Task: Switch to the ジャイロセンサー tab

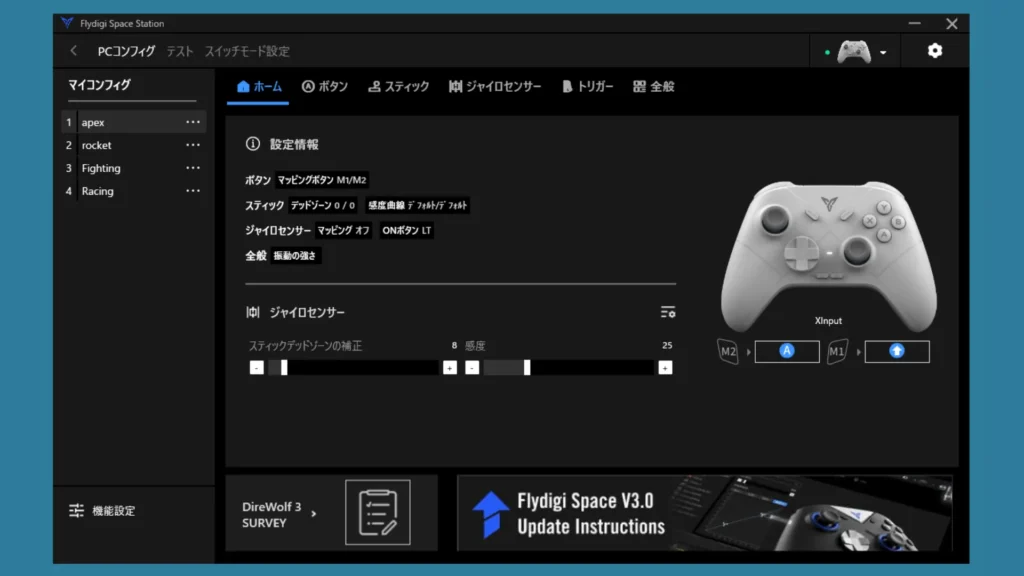Action: 495,87
